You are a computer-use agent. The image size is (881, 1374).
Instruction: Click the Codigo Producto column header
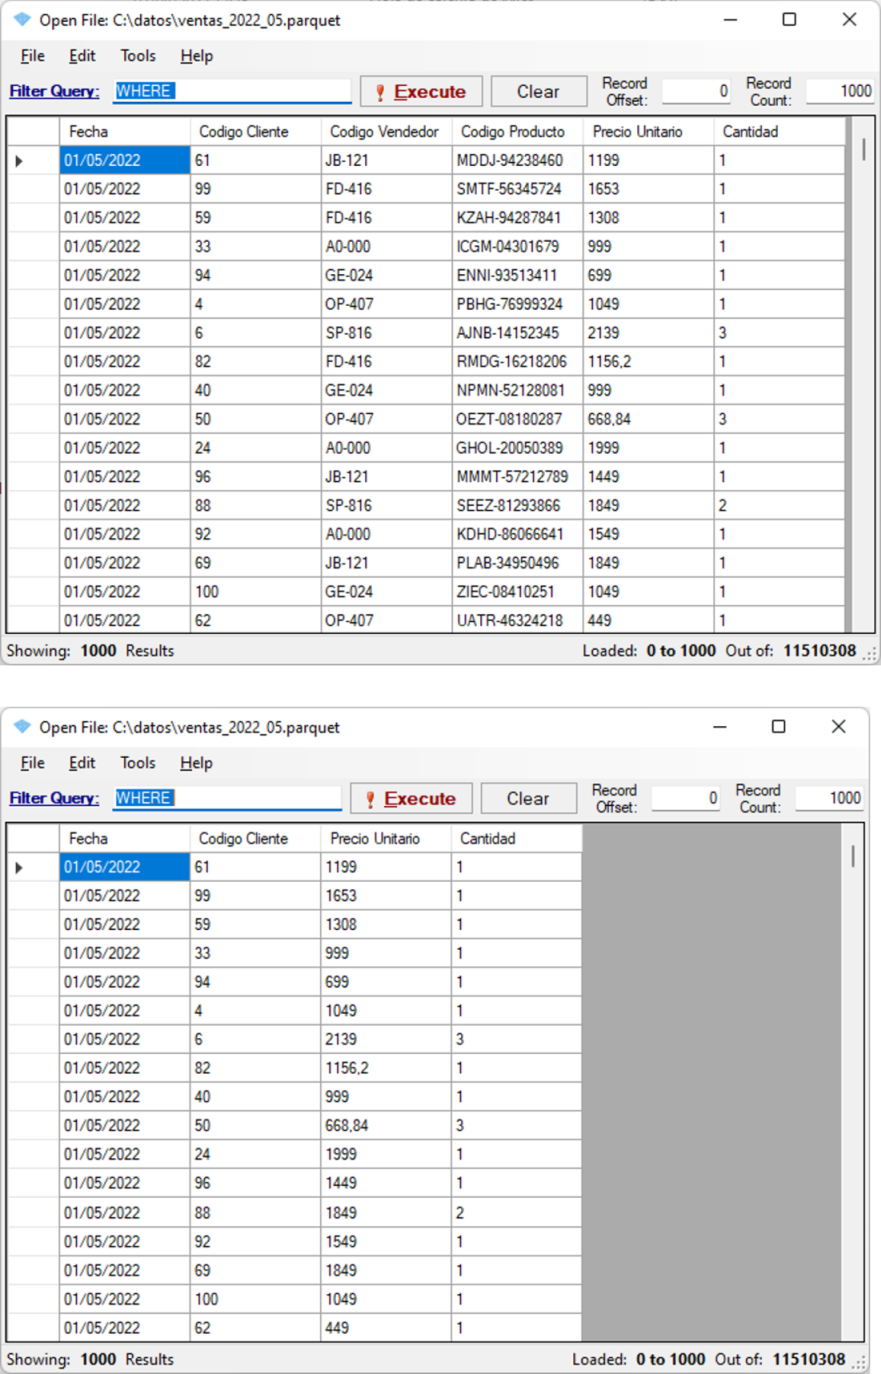click(513, 132)
